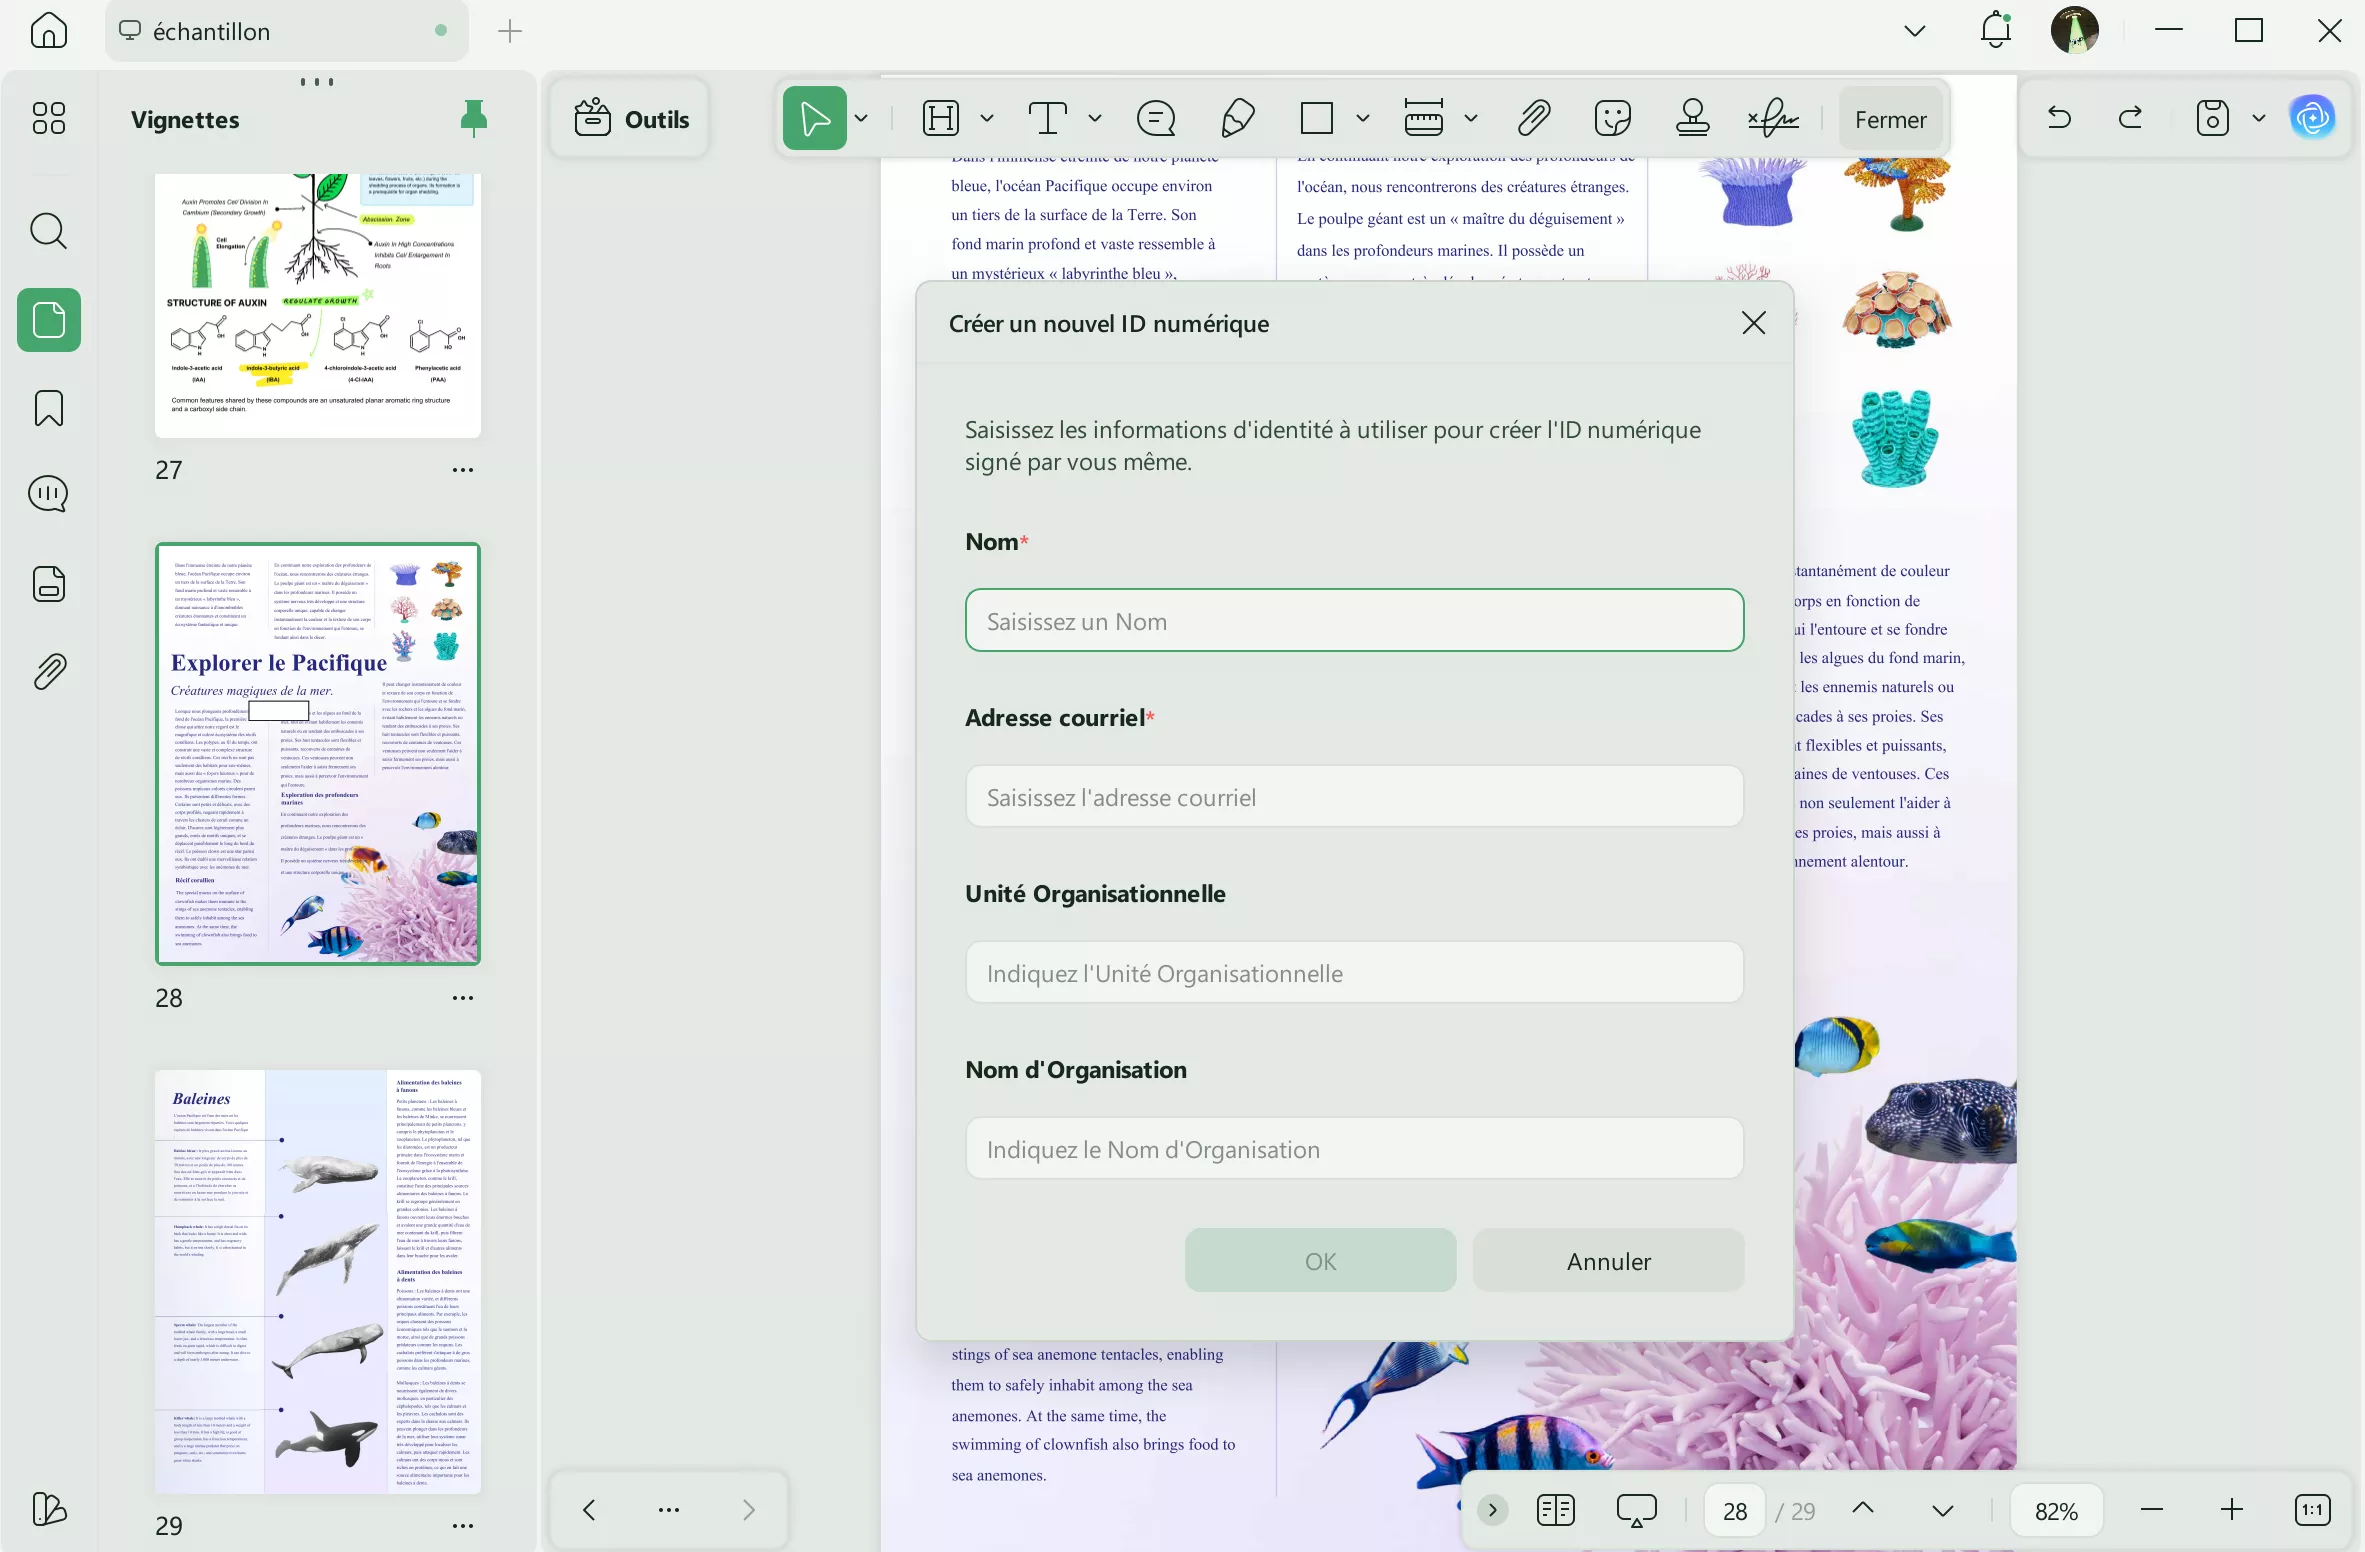Open the AI assistant icon

coord(2313,119)
